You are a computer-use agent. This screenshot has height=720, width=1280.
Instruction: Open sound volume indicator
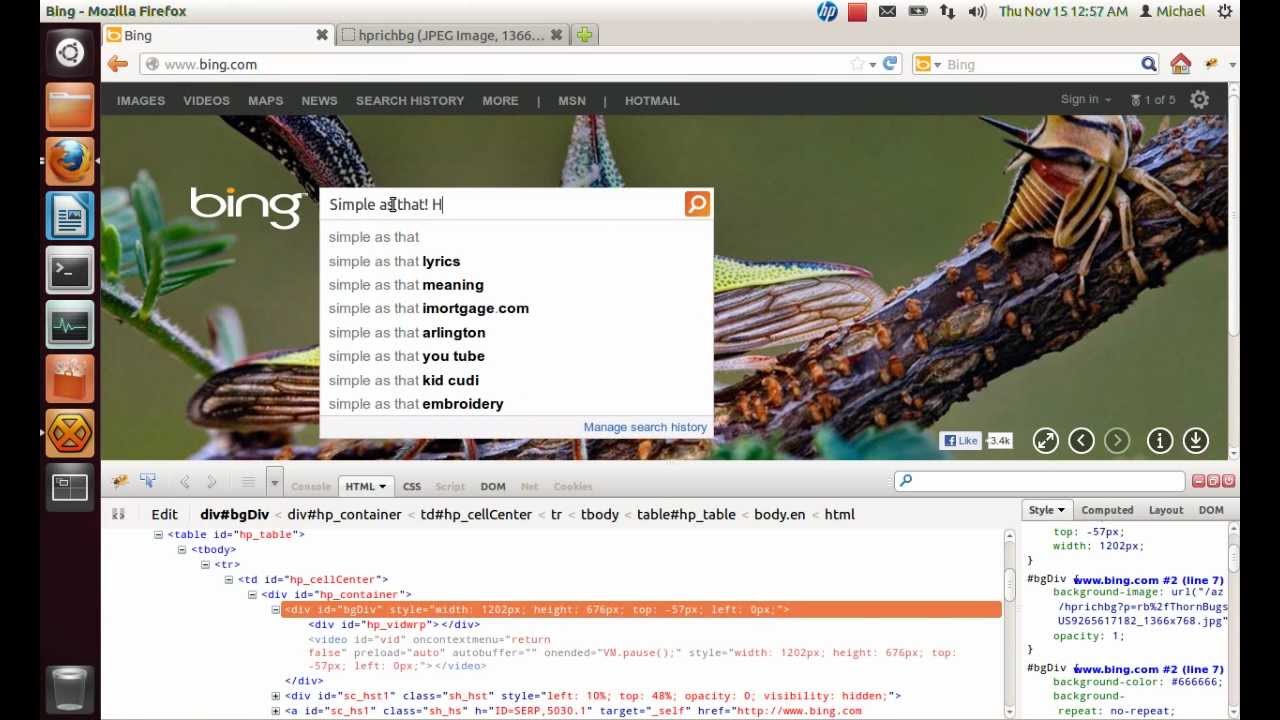[977, 11]
